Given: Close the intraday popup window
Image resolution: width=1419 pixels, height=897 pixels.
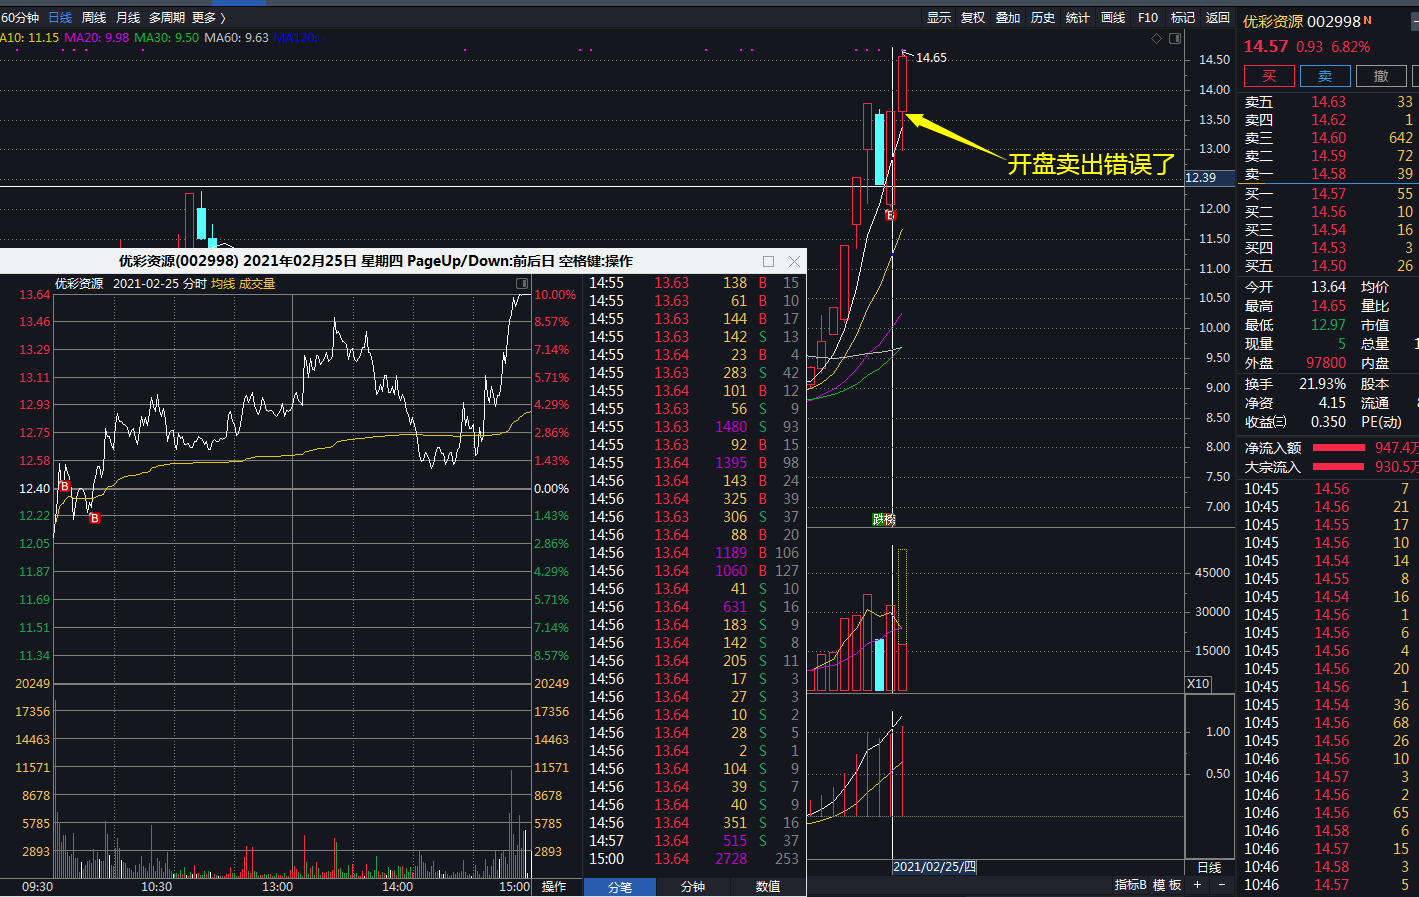Looking at the screenshot, I should point(794,261).
